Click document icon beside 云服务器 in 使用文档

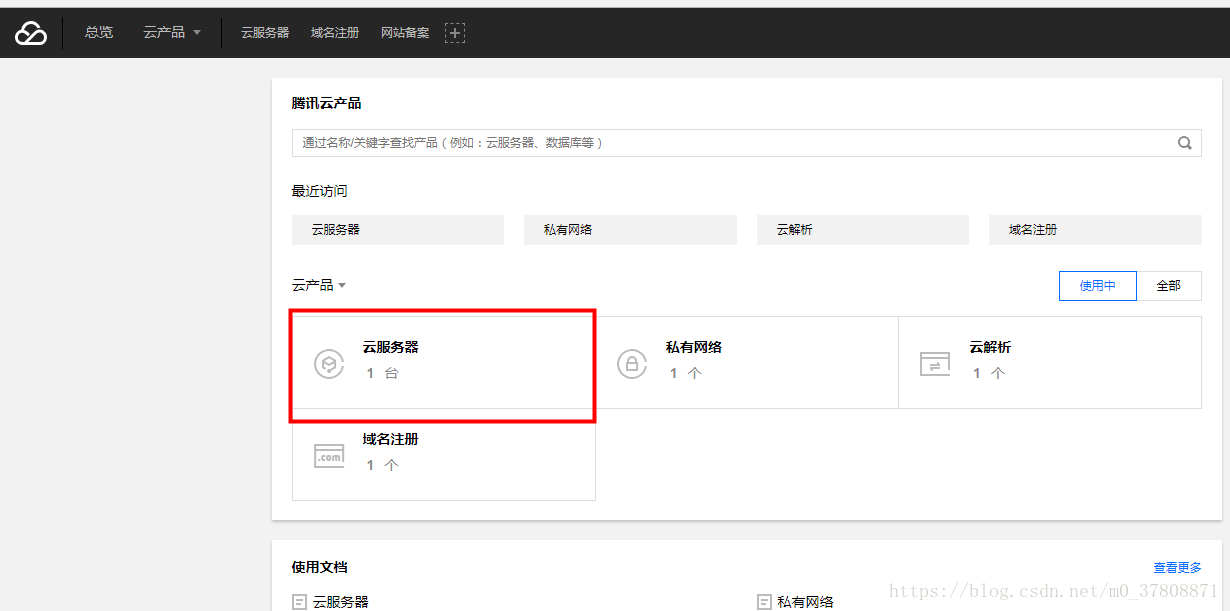pyautogui.click(x=299, y=602)
